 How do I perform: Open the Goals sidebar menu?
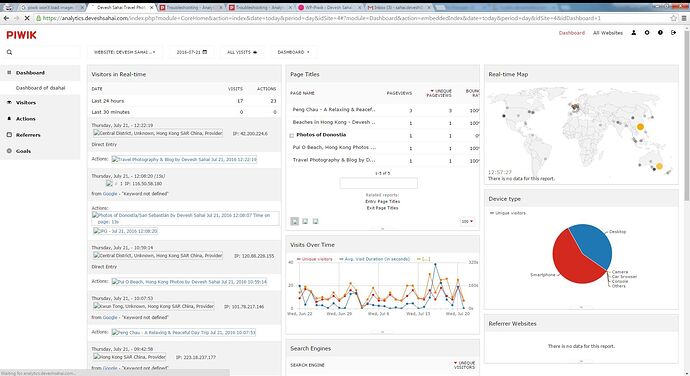tap(40, 151)
